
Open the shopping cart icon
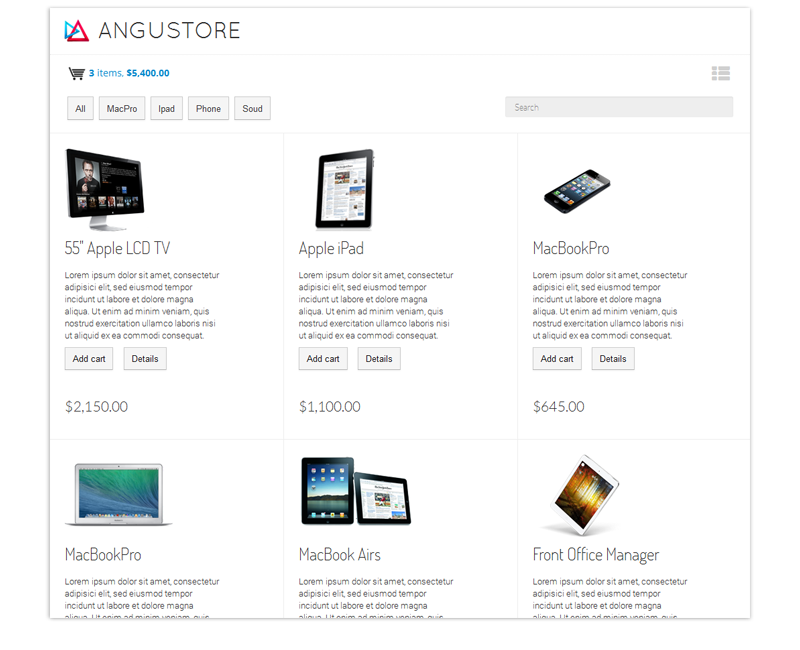pos(77,73)
